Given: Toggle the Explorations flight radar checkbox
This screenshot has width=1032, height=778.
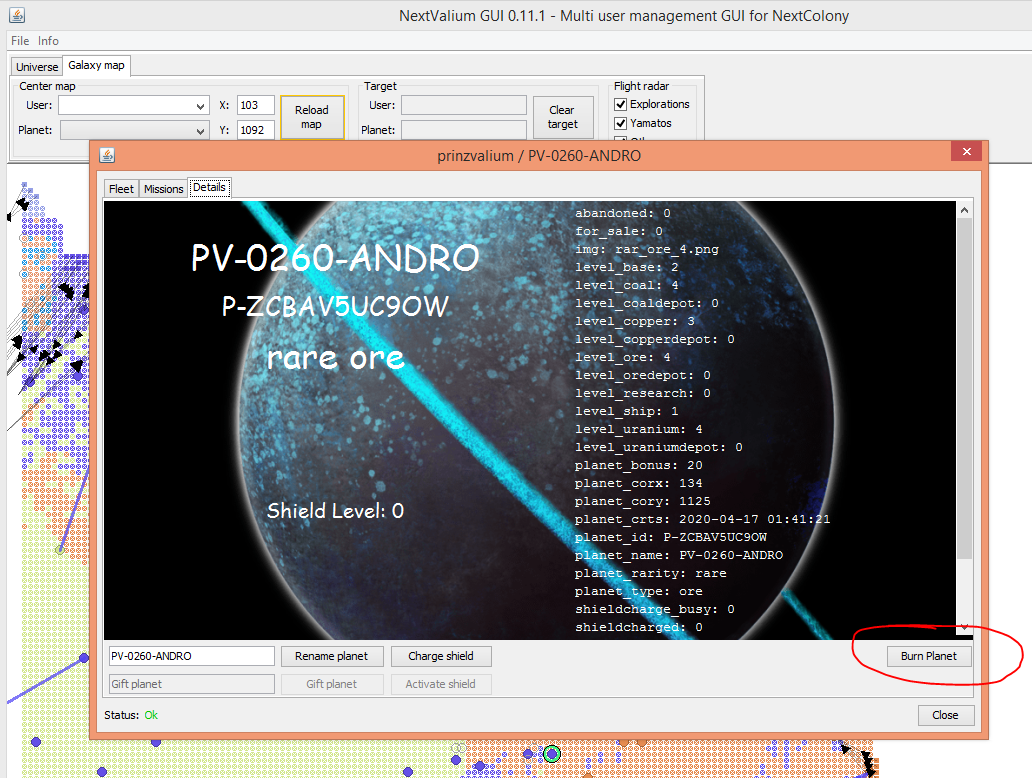Looking at the screenshot, I should 621,104.
